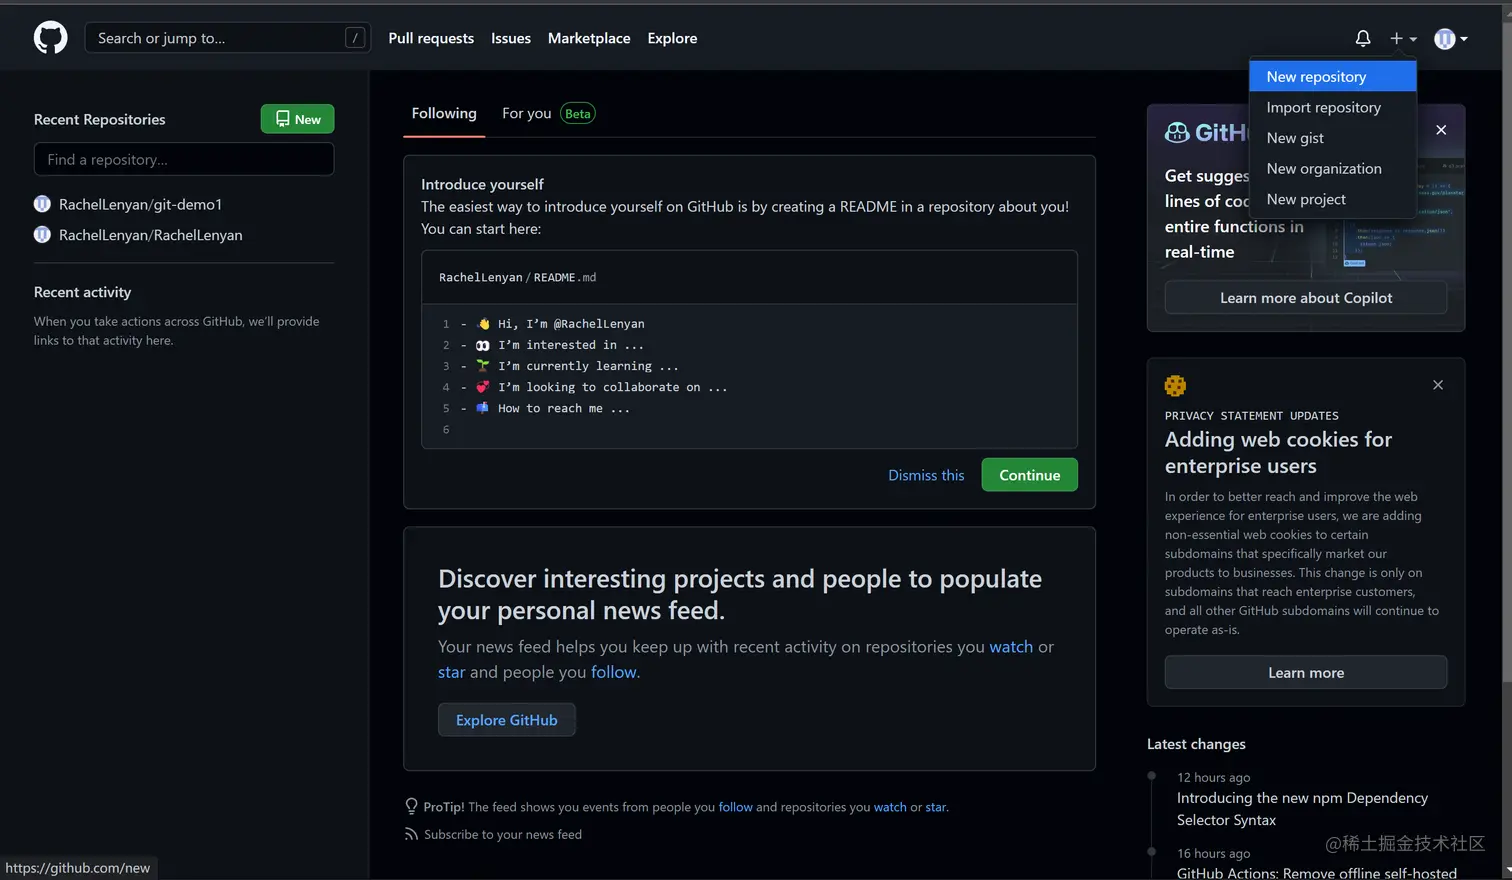This screenshot has width=1512, height=880.
Task: Click the cookie icon in privacy card
Action: click(1175, 385)
